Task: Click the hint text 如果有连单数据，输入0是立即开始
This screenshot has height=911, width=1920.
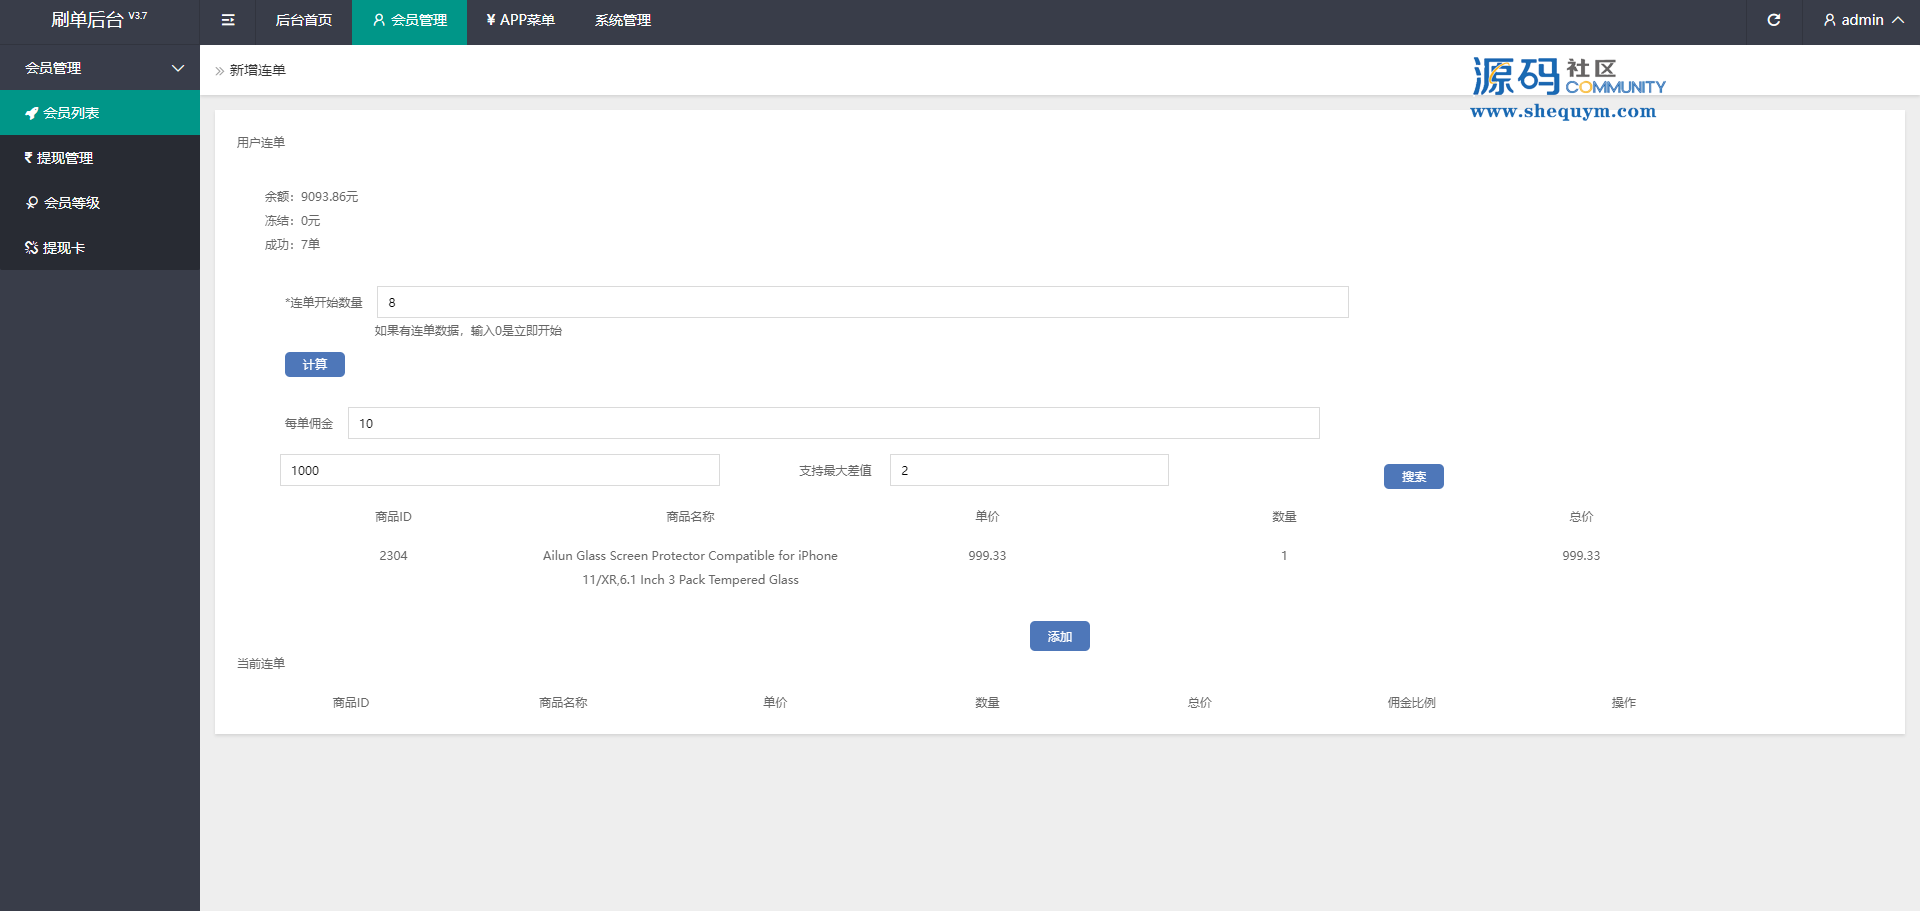Action: coord(468,331)
